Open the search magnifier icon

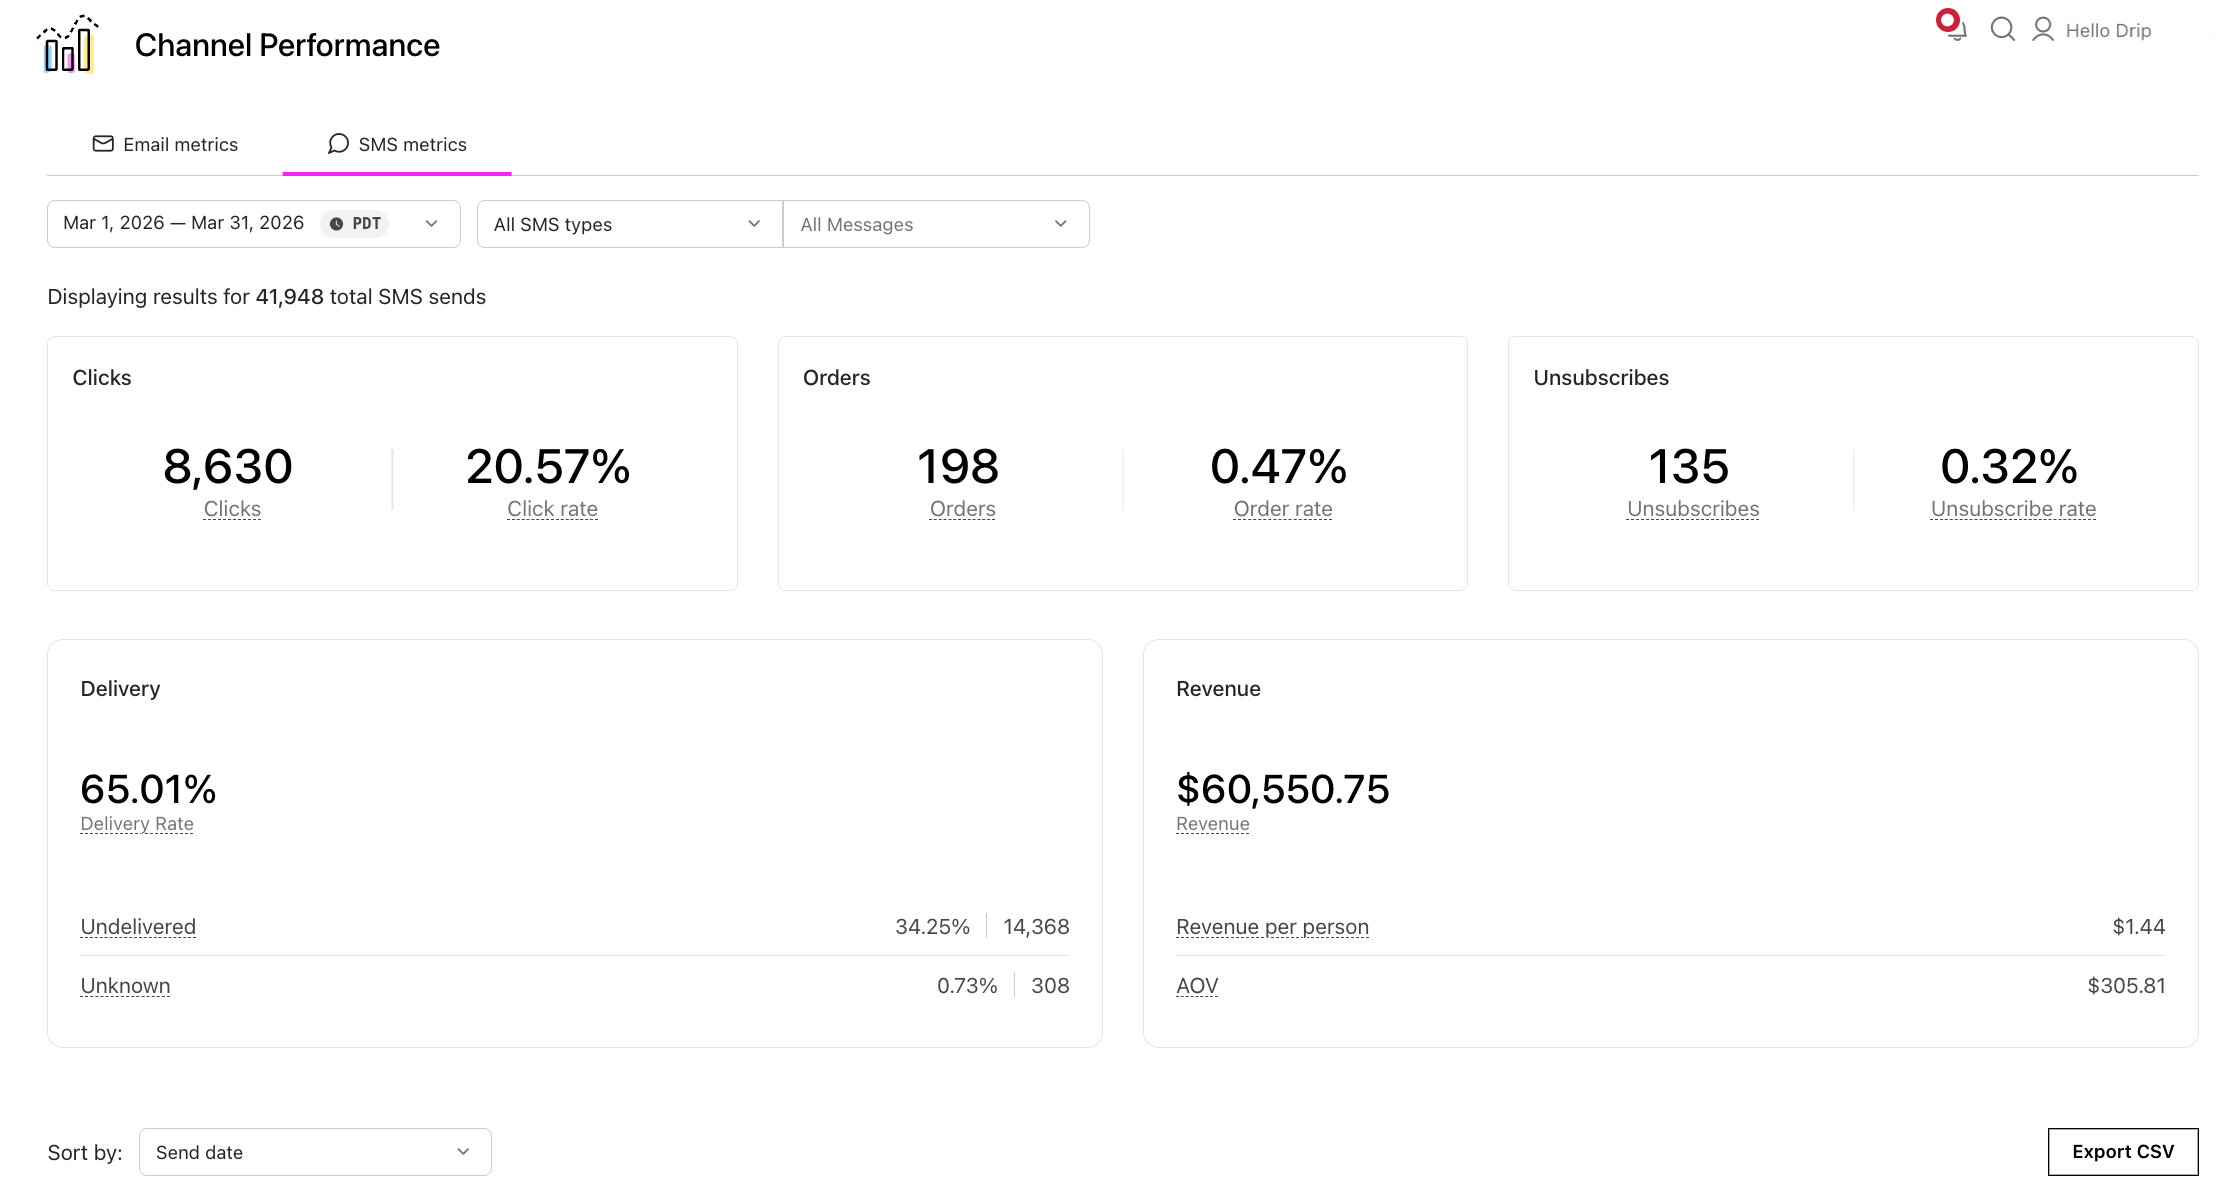click(x=2002, y=31)
